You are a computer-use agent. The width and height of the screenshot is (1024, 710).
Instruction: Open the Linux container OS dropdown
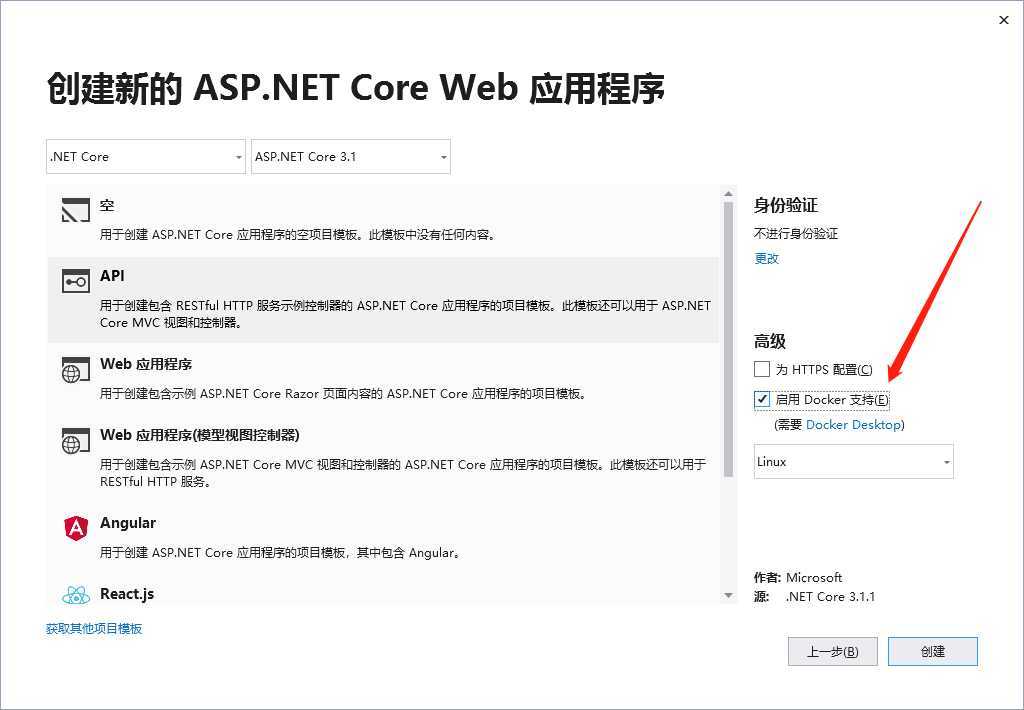coord(854,462)
